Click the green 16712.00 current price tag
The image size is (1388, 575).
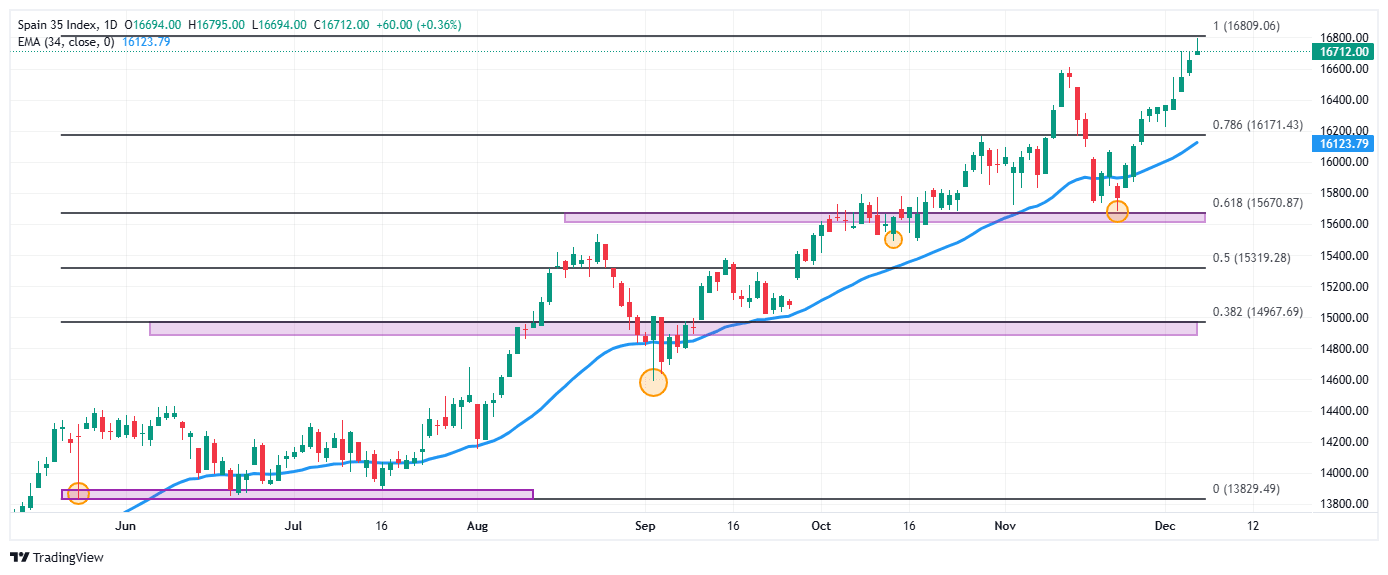tap(1343, 51)
